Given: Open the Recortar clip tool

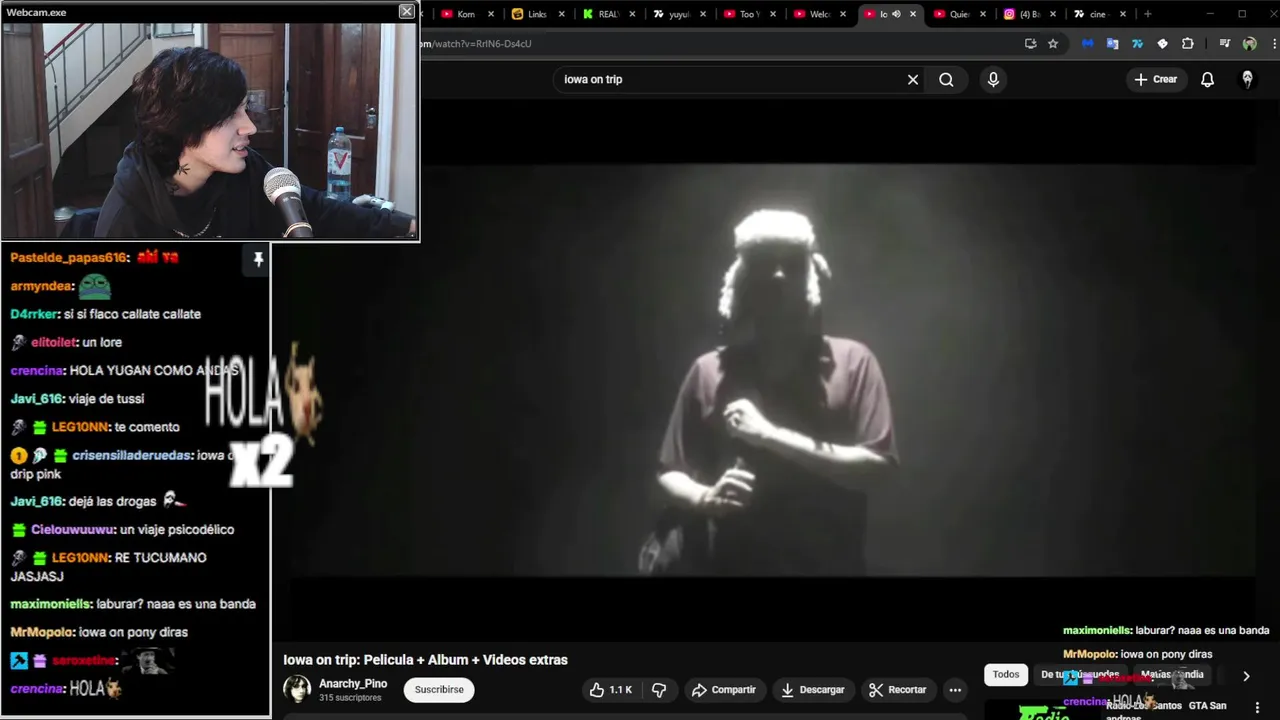Looking at the screenshot, I should pyautogui.click(x=898, y=690).
